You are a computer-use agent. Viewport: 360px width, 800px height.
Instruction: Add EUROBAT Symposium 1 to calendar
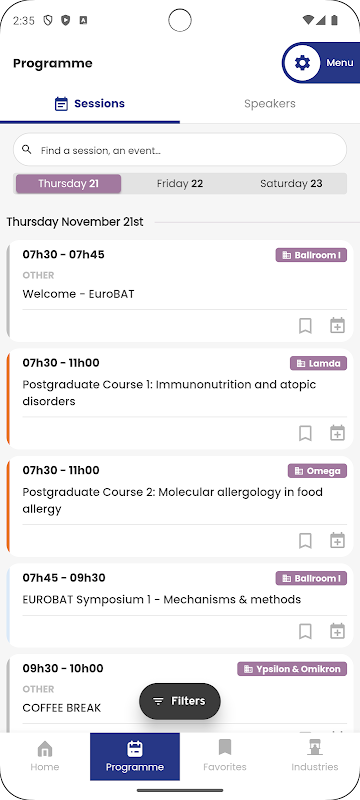(x=337, y=631)
